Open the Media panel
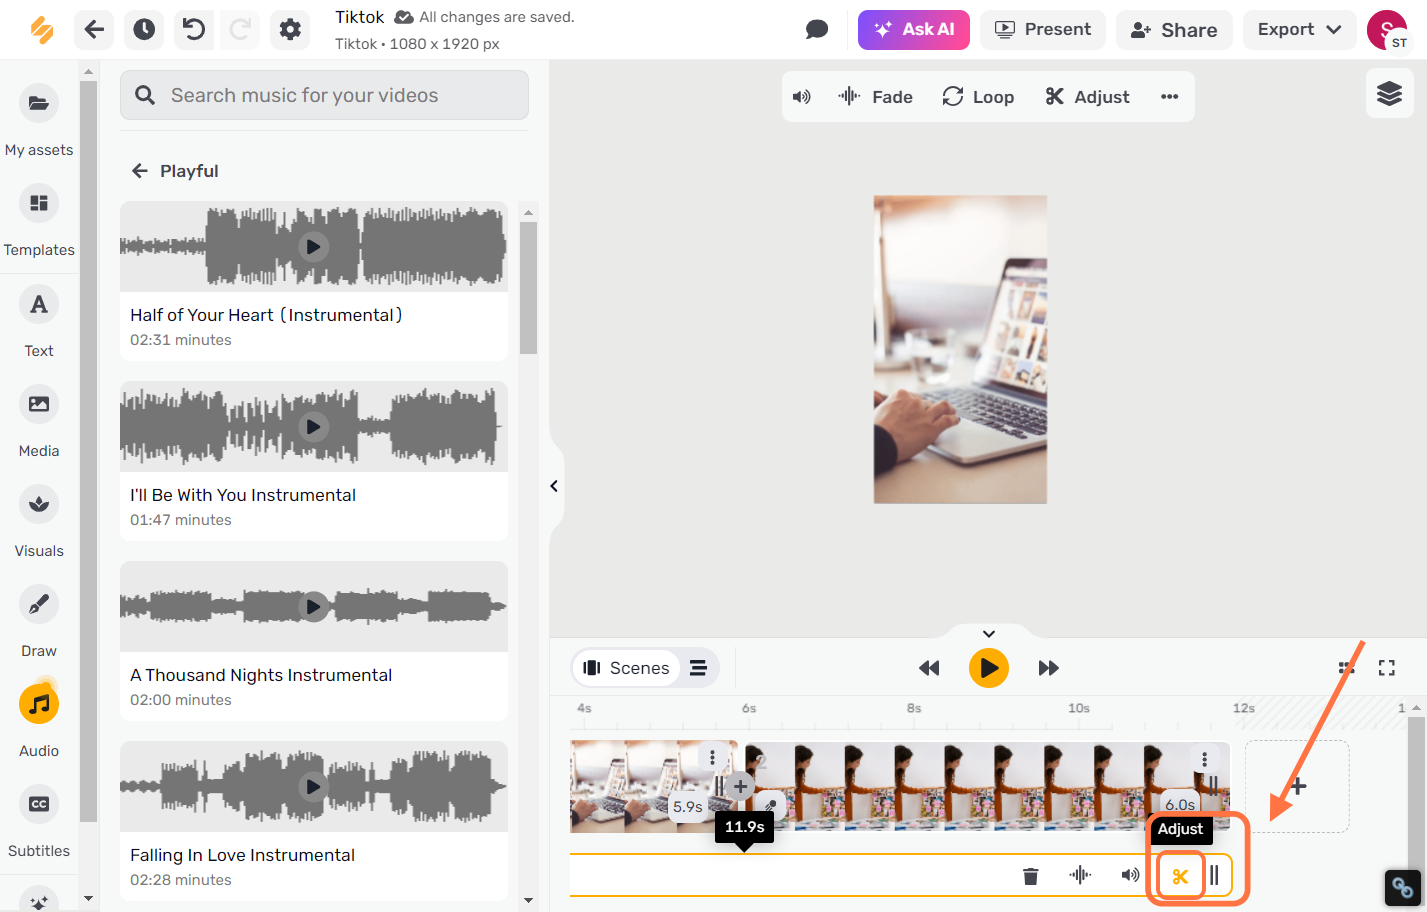 (x=39, y=420)
